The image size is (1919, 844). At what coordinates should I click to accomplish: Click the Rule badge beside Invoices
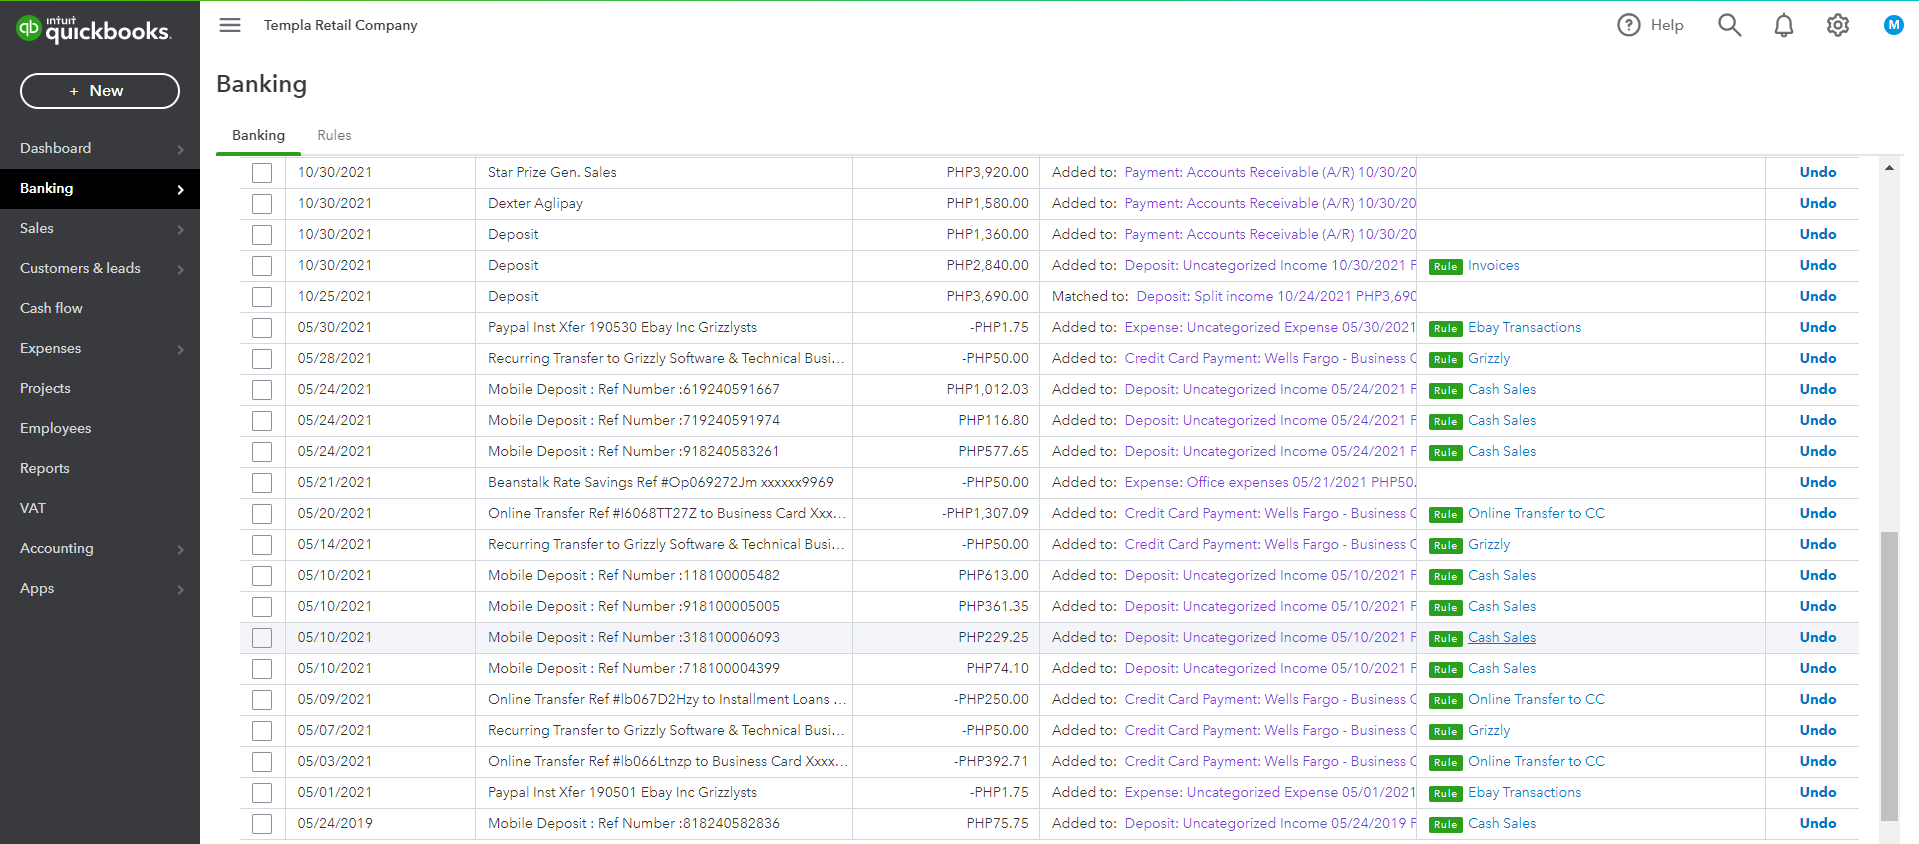pos(1445,267)
